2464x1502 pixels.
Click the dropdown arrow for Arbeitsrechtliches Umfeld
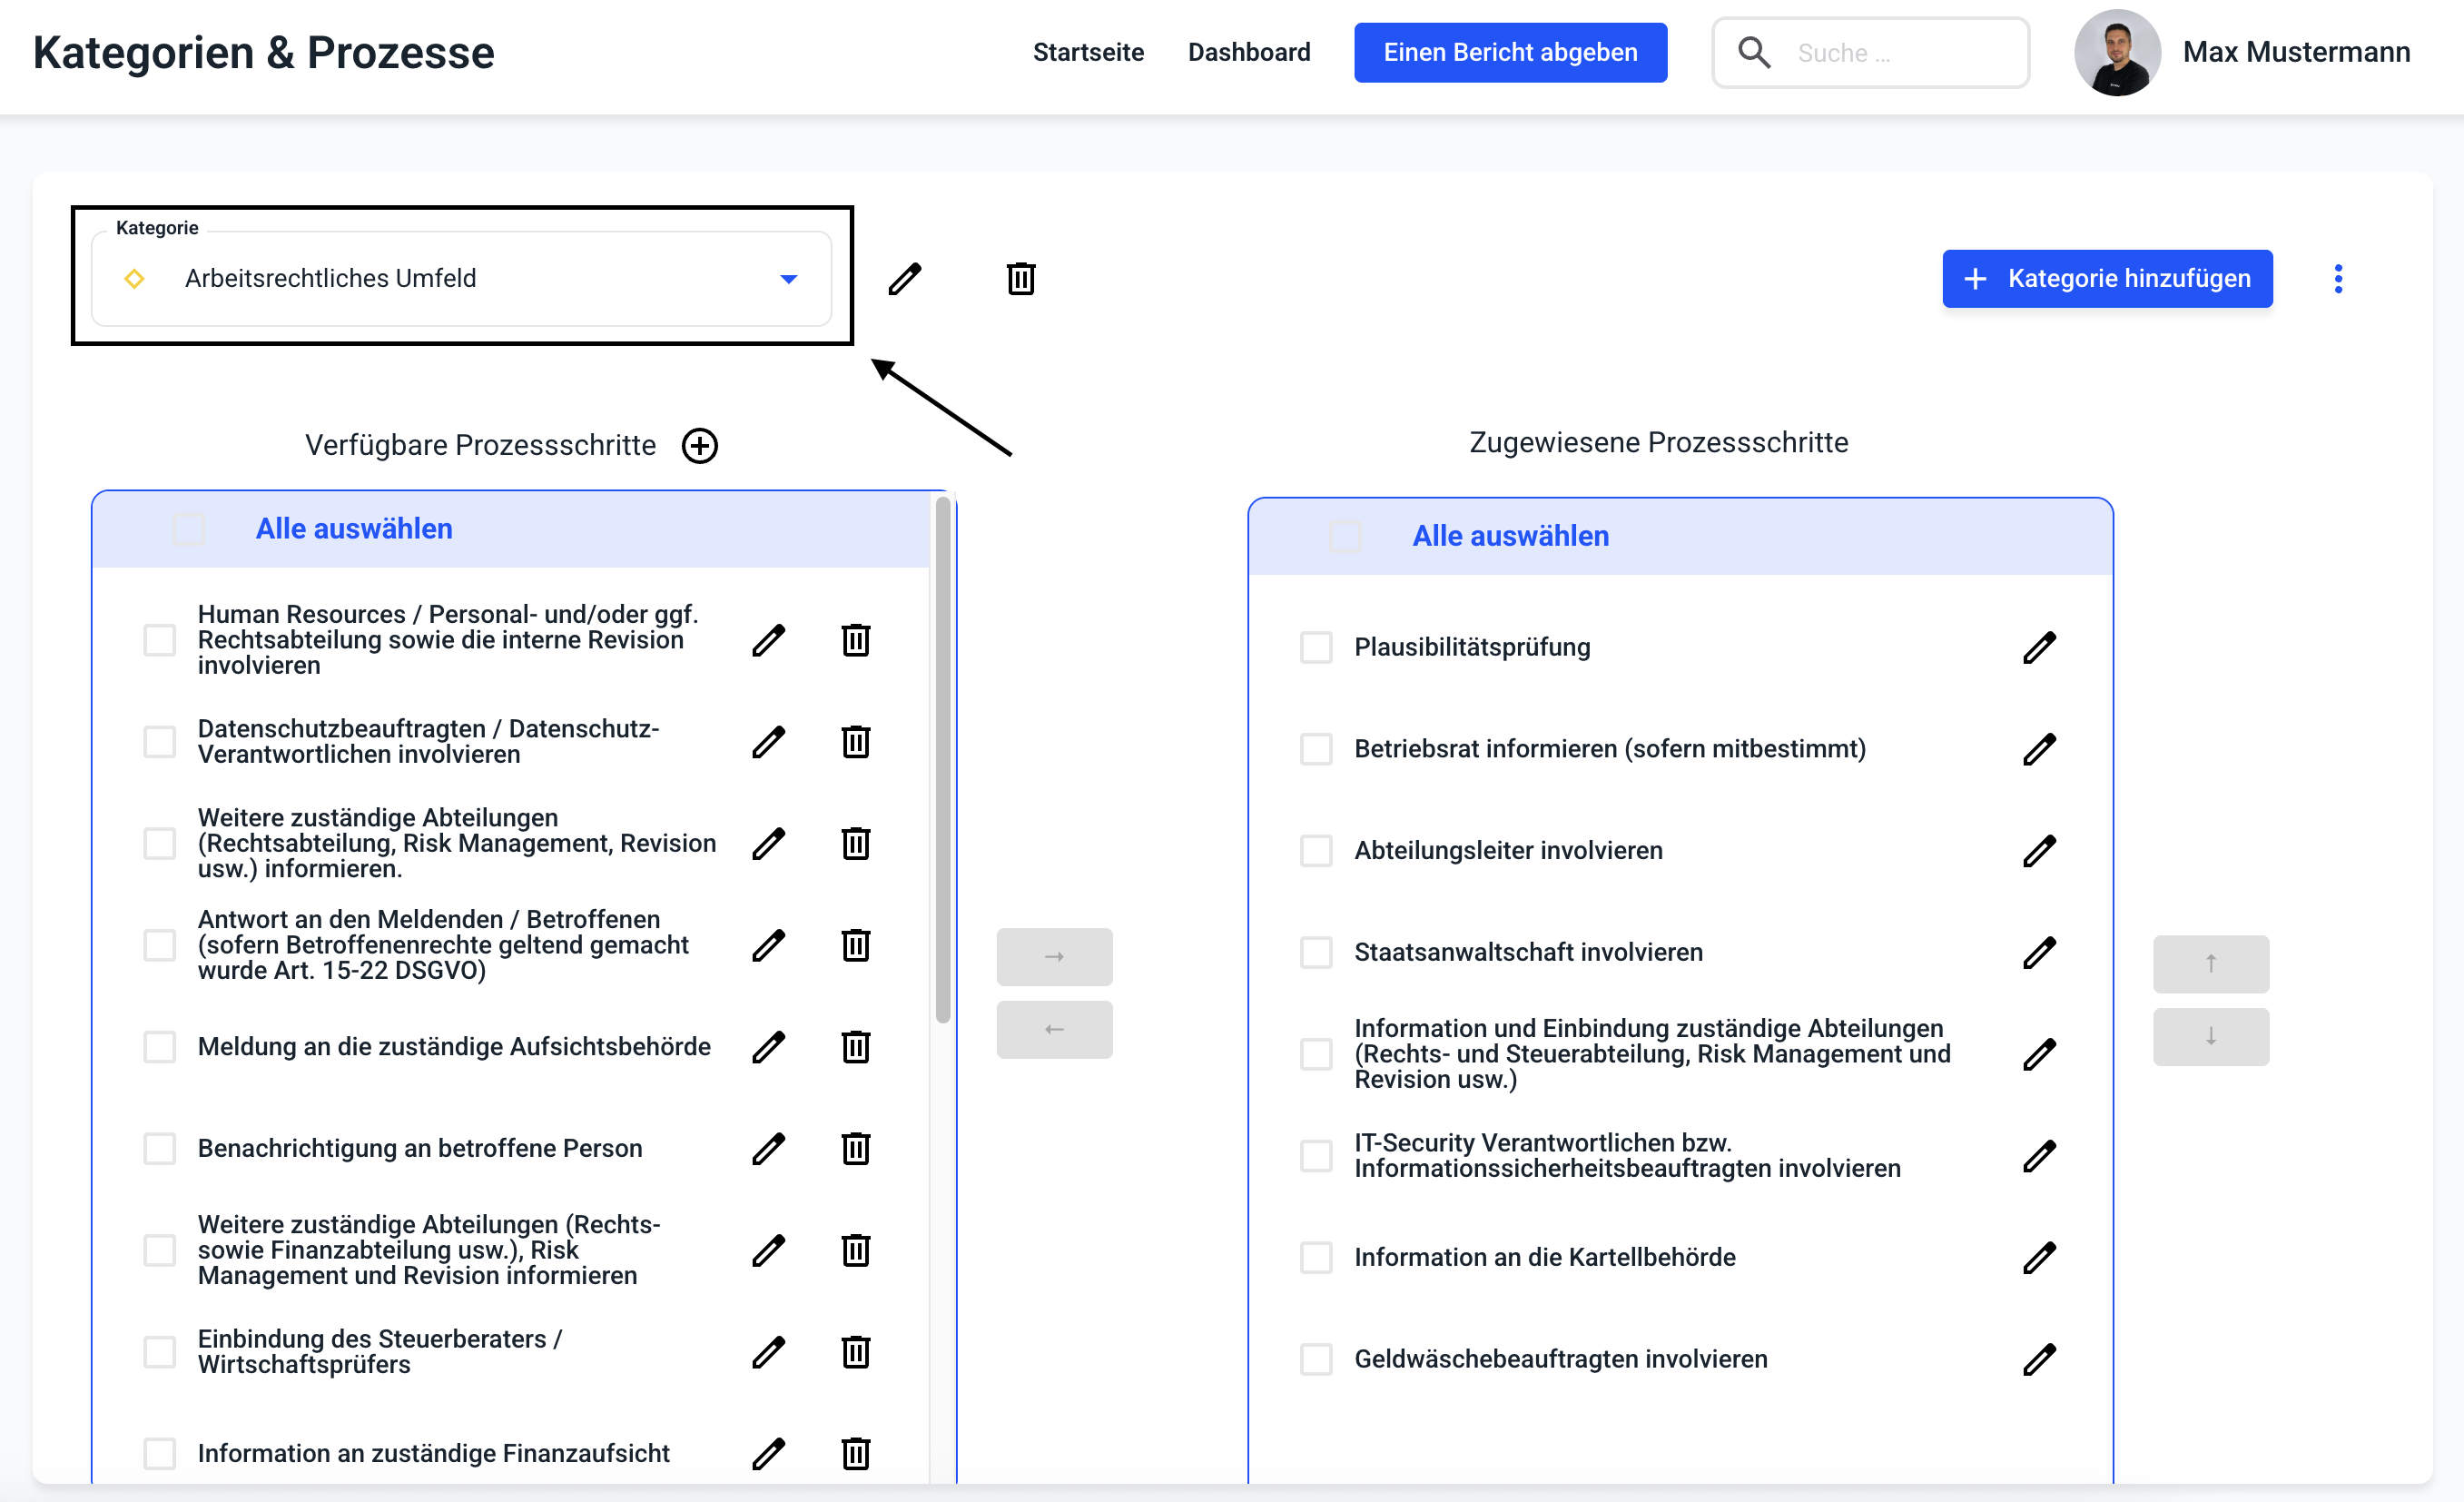[788, 279]
